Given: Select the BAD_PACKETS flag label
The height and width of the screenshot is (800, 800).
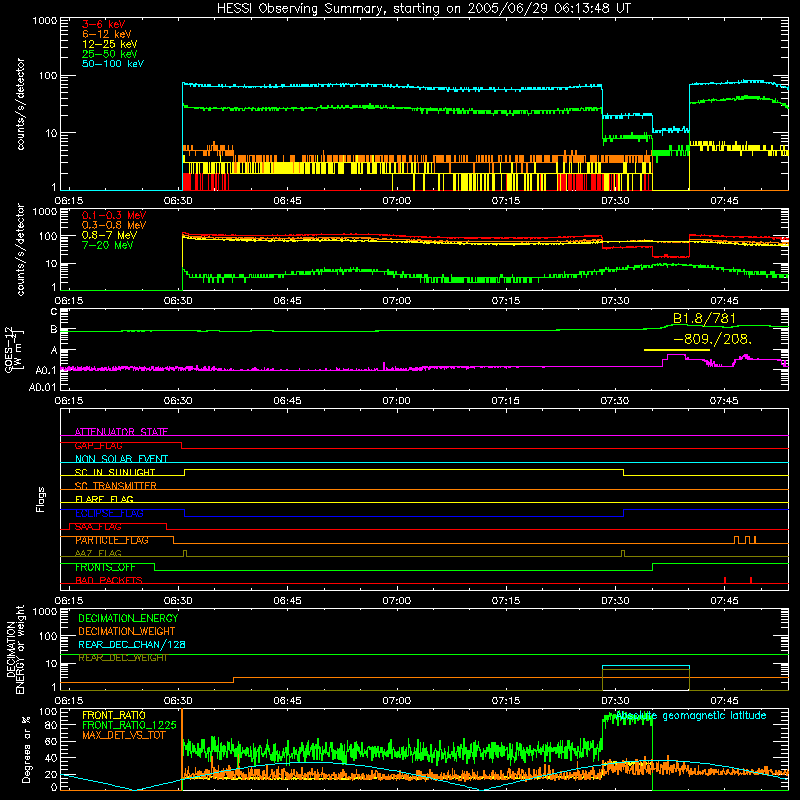Looking at the screenshot, I should [109, 581].
